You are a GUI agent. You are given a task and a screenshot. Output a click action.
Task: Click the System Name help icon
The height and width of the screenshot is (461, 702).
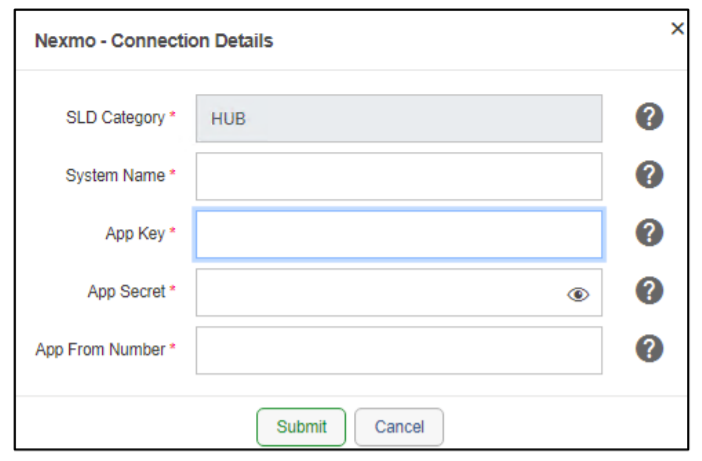[x=649, y=175]
